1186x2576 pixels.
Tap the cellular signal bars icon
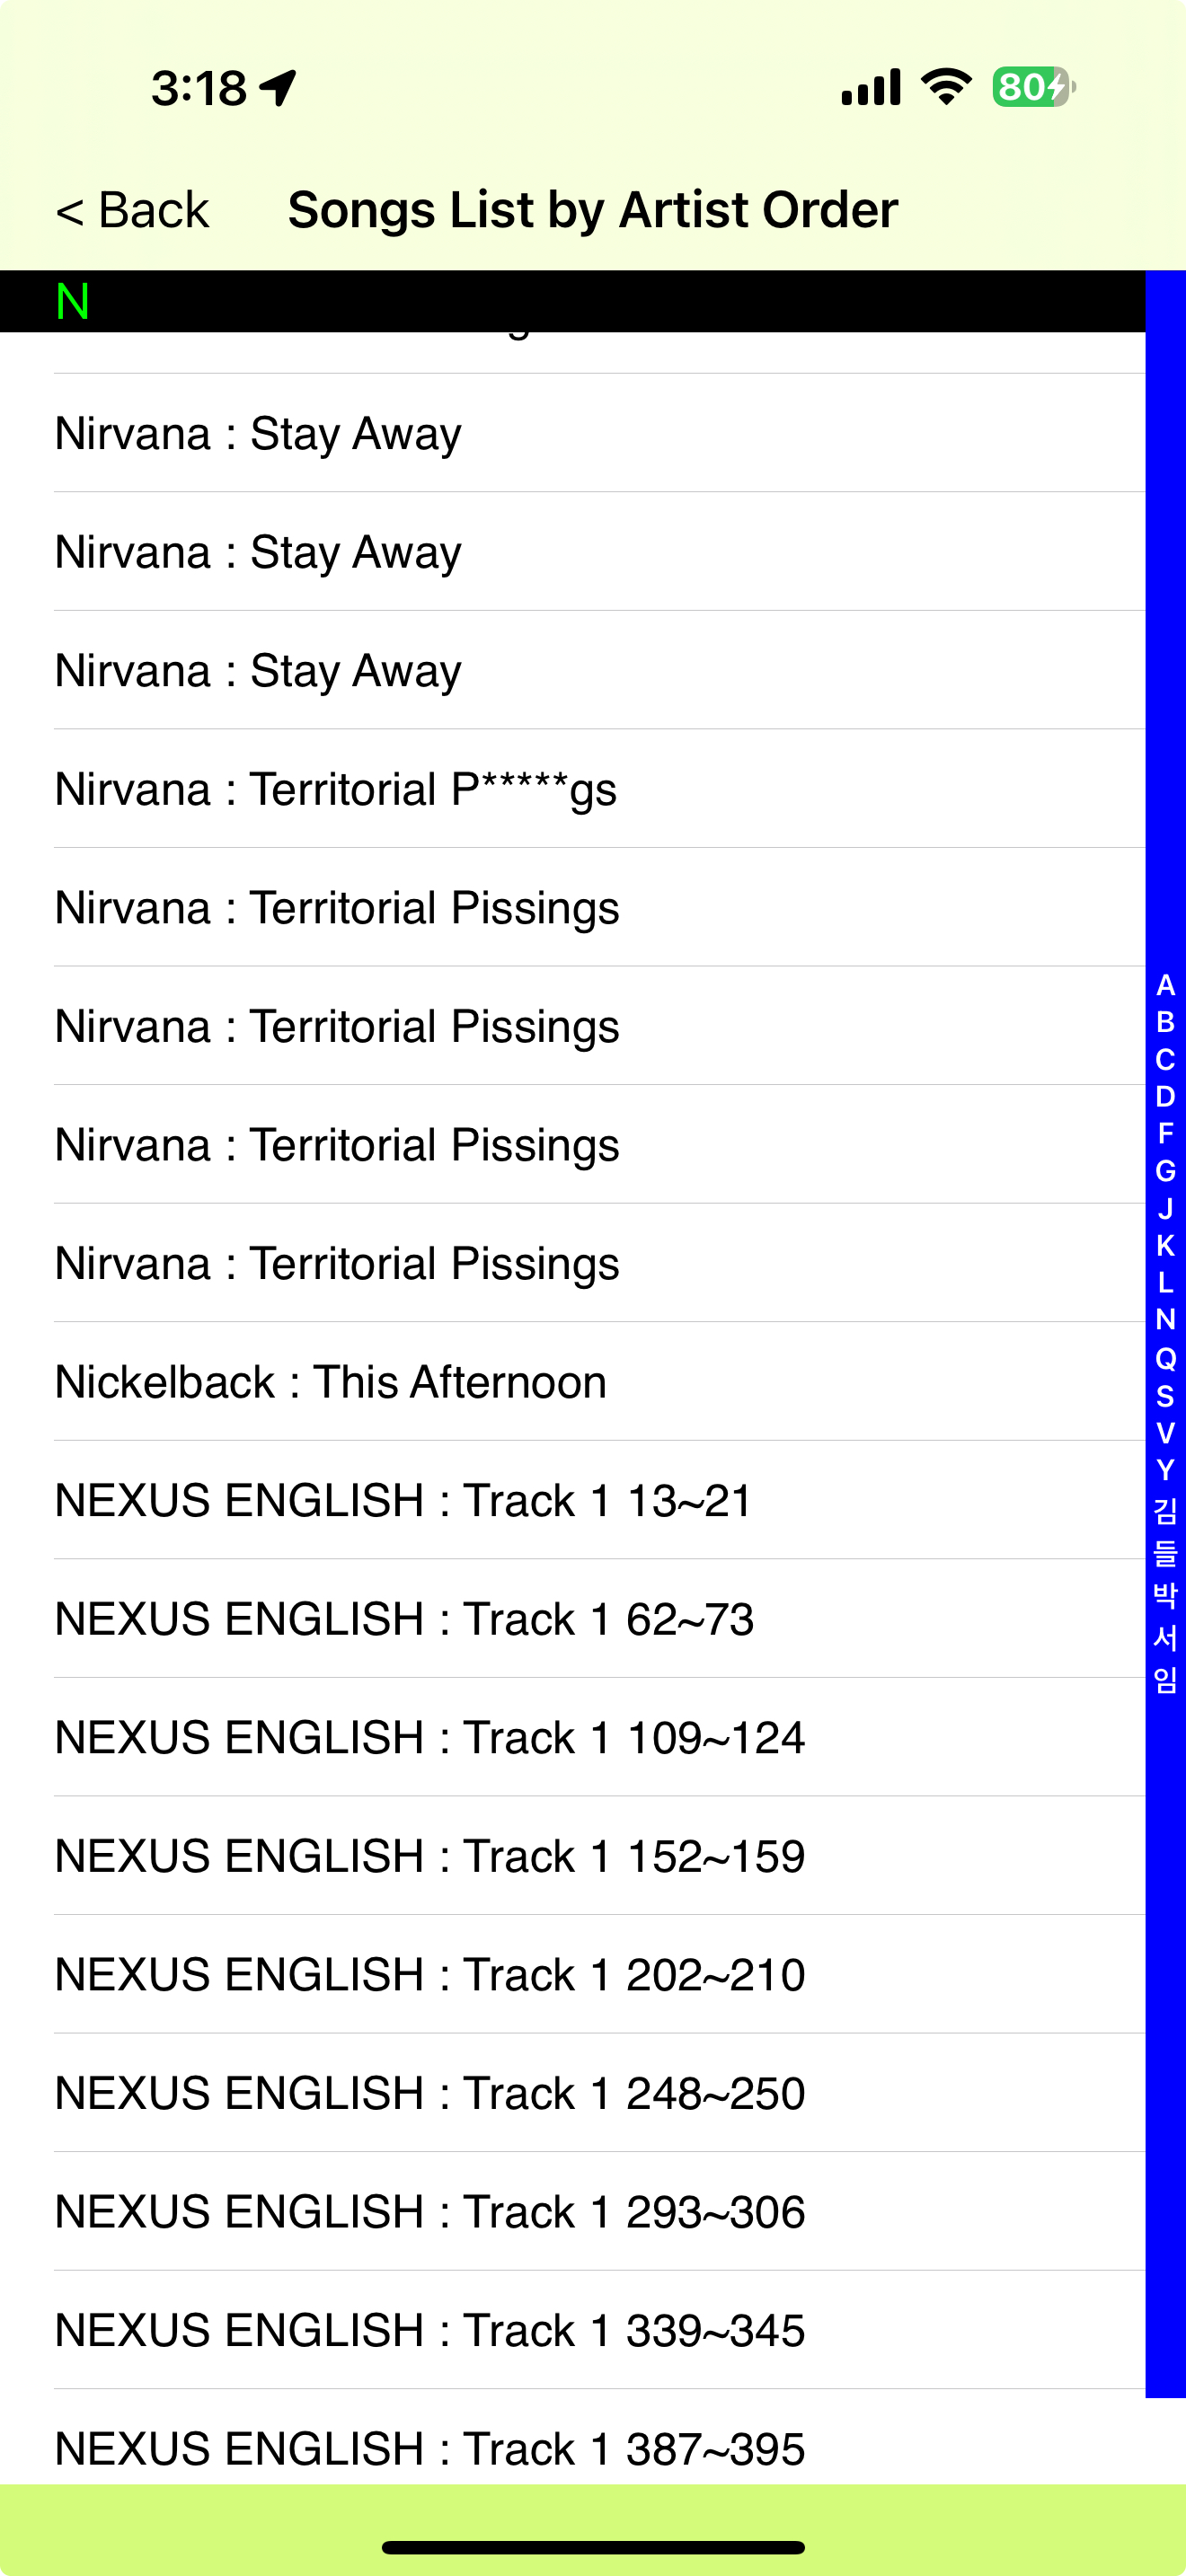pos(871,87)
